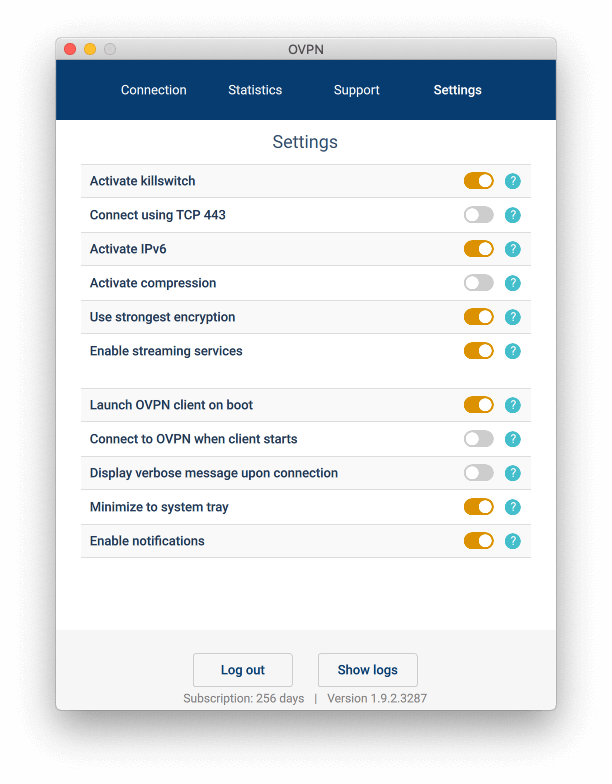612x784 pixels.
Task: Open help for Activate killswitch
Action: [x=512, y=181]
